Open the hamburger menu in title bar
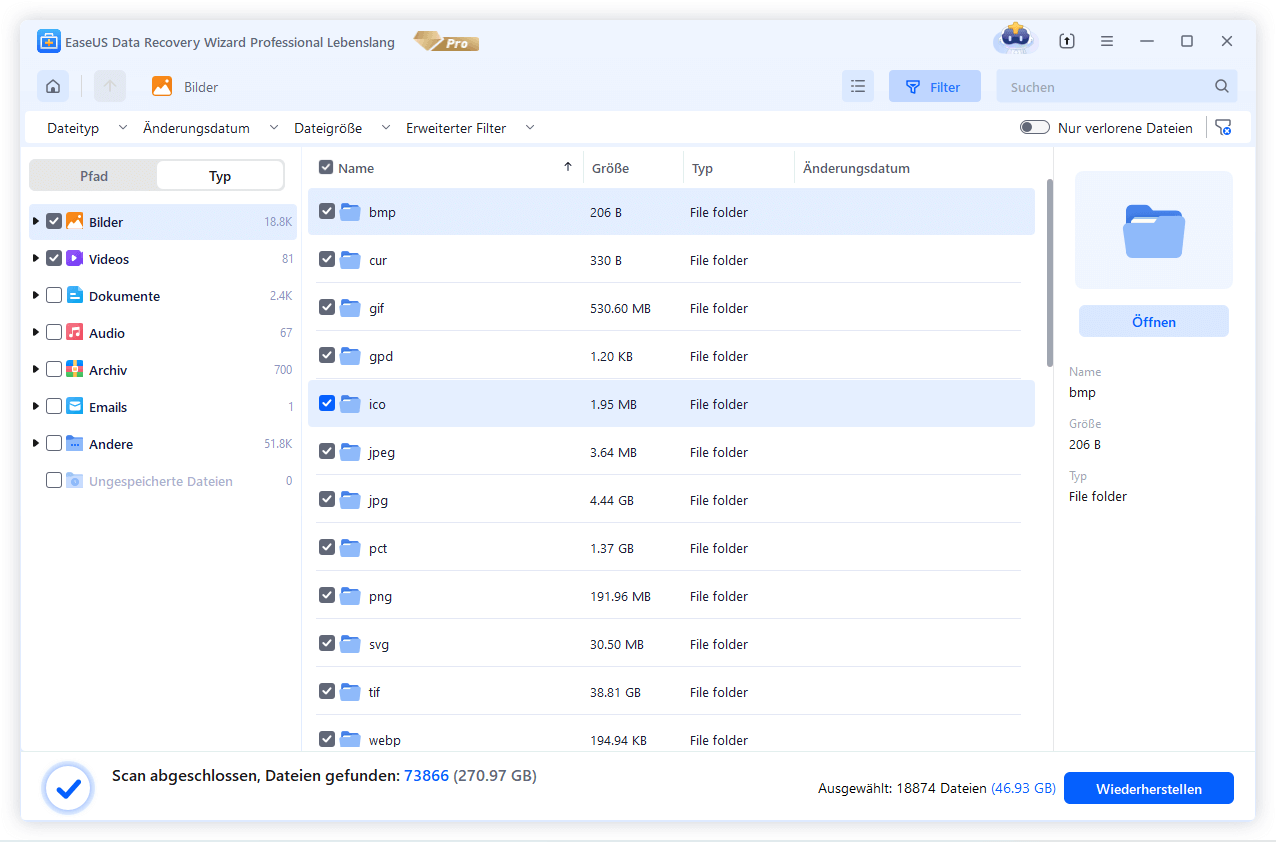 pyautogui.click(x=1107, y=41)
